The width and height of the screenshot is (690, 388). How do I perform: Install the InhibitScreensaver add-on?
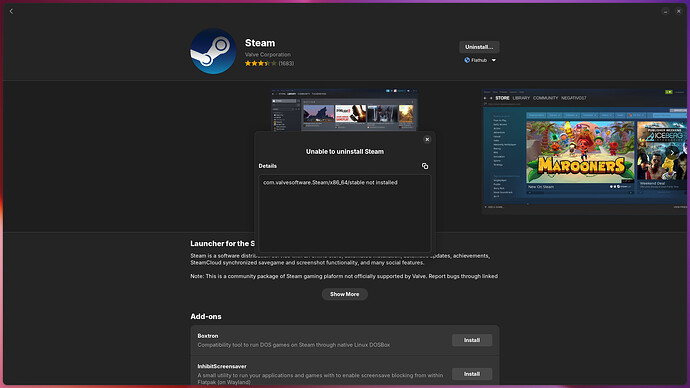pos(472,374)
